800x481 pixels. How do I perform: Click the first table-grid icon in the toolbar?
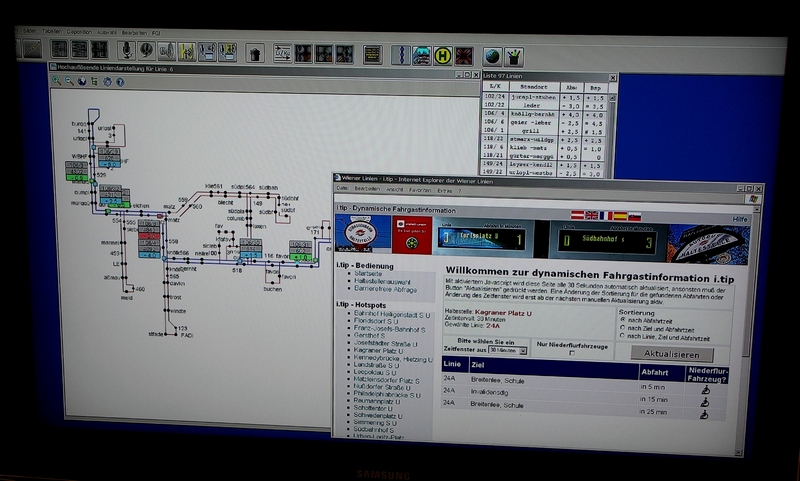[x=59, y=49]
